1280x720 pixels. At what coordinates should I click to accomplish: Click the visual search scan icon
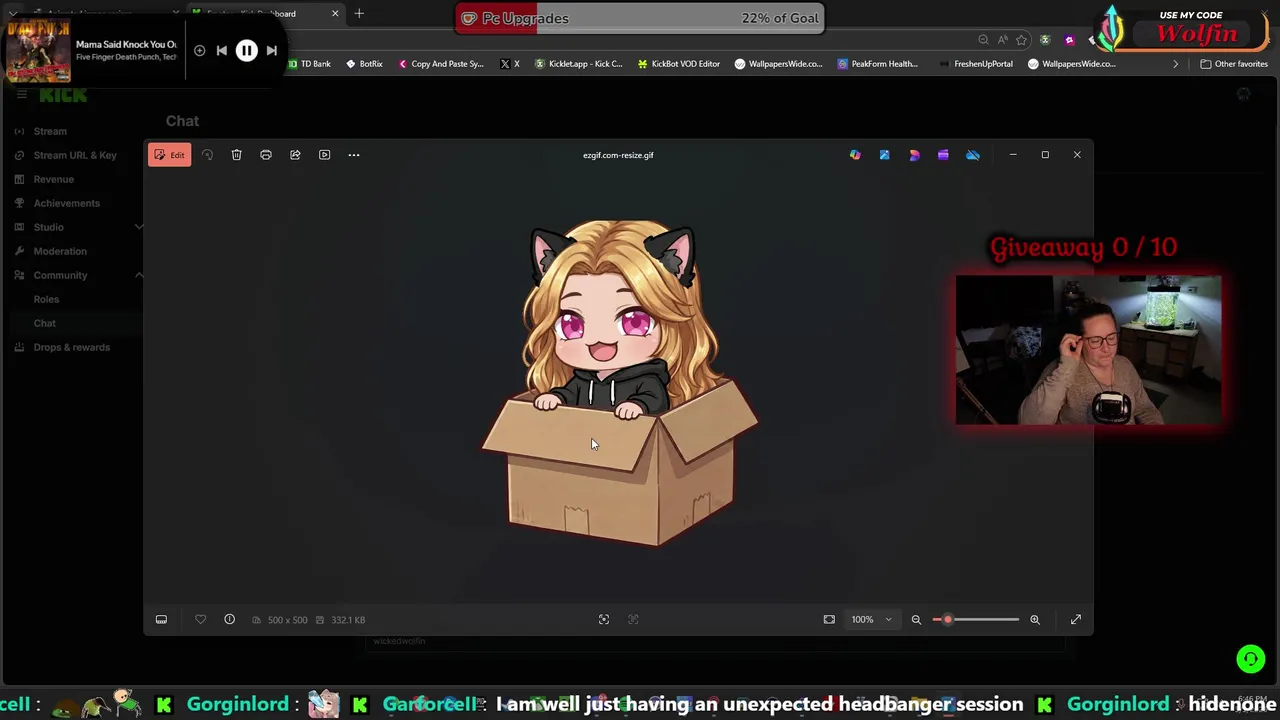coord(603,620)
